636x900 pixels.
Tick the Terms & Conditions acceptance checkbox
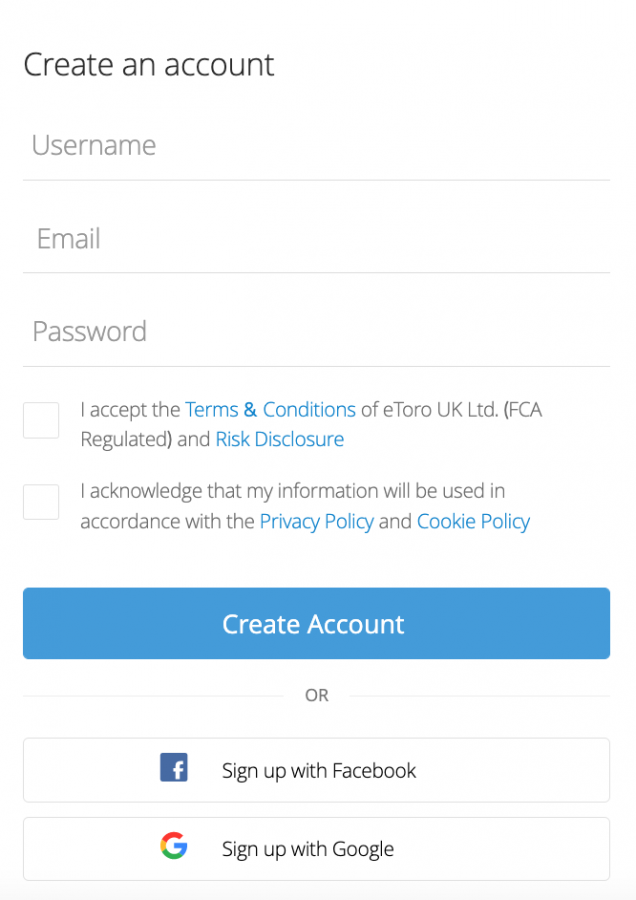(41, 420)
